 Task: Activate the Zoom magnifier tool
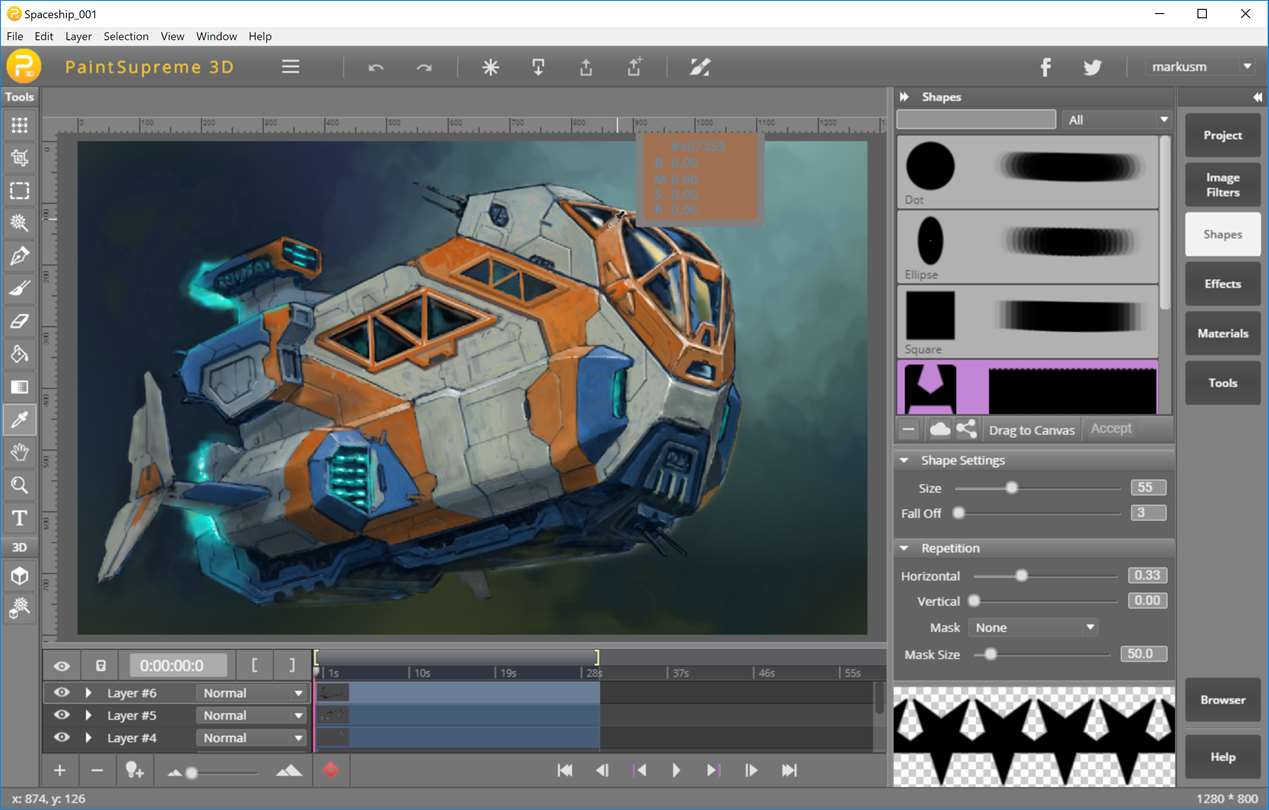(19, 486)
